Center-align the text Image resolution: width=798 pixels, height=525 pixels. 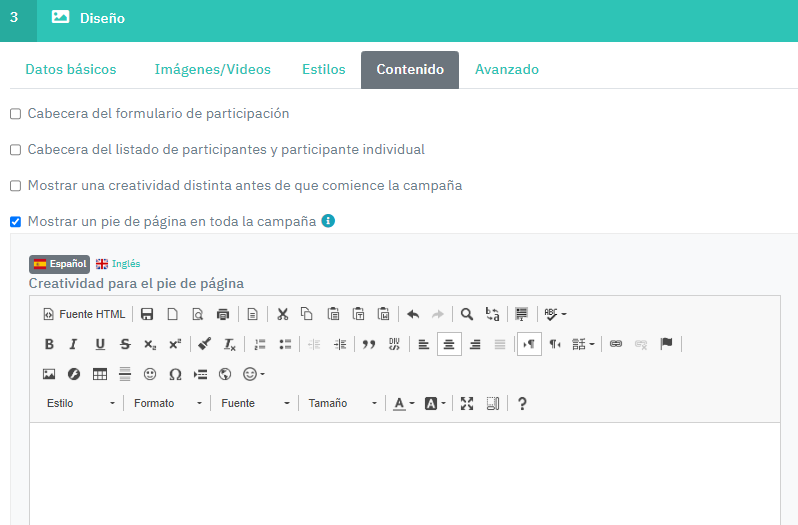tap(450, 344)
